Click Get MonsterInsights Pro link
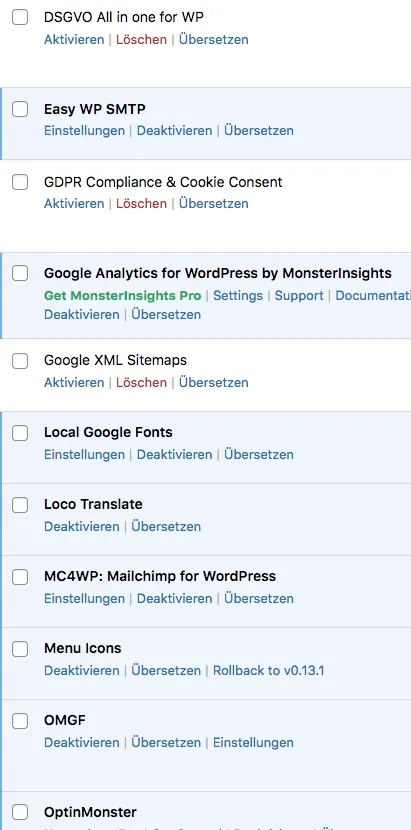This screenshot has width=411, height=830. pos(122,295)
